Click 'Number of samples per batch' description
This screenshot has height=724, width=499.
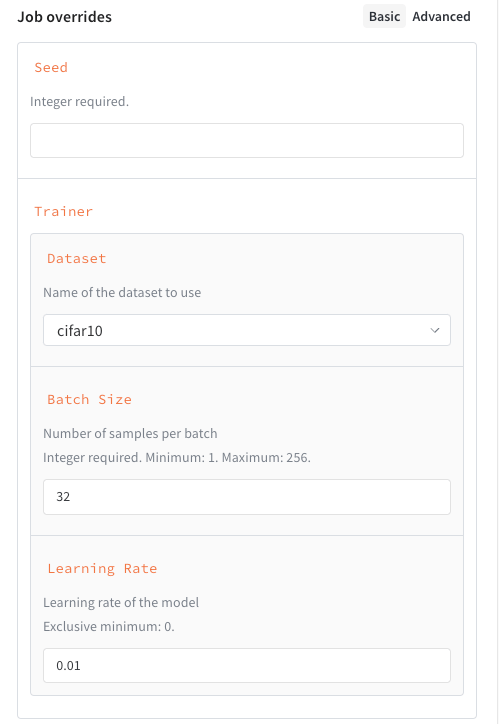click(x=130, y=434)
